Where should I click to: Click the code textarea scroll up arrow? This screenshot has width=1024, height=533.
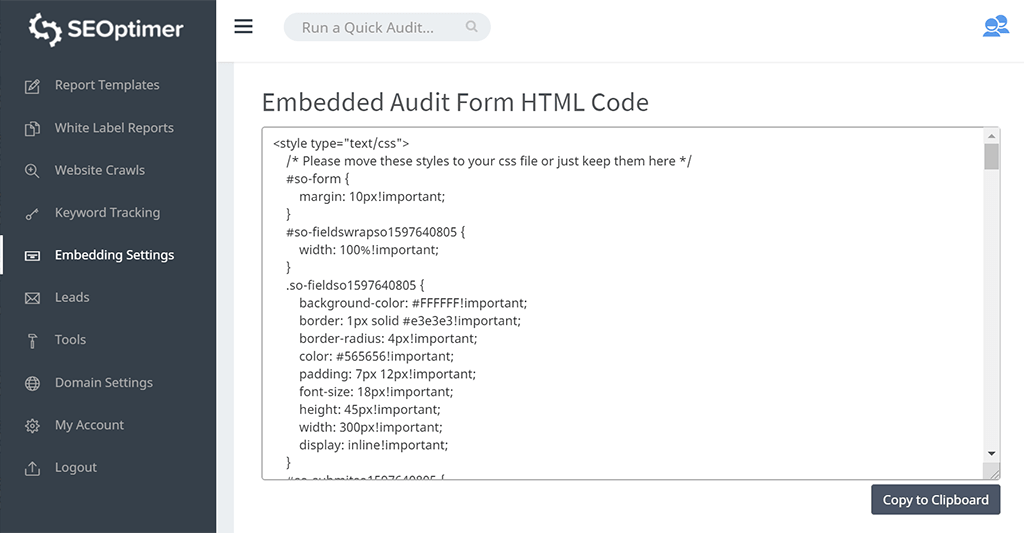(x=991, y=136)
